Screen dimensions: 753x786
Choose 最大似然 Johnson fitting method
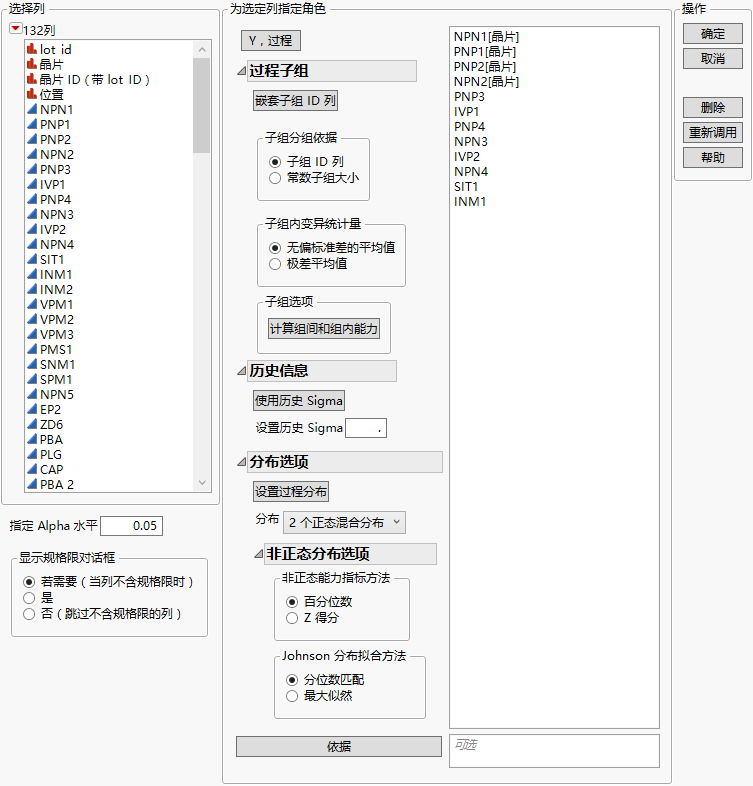(292, 696)
